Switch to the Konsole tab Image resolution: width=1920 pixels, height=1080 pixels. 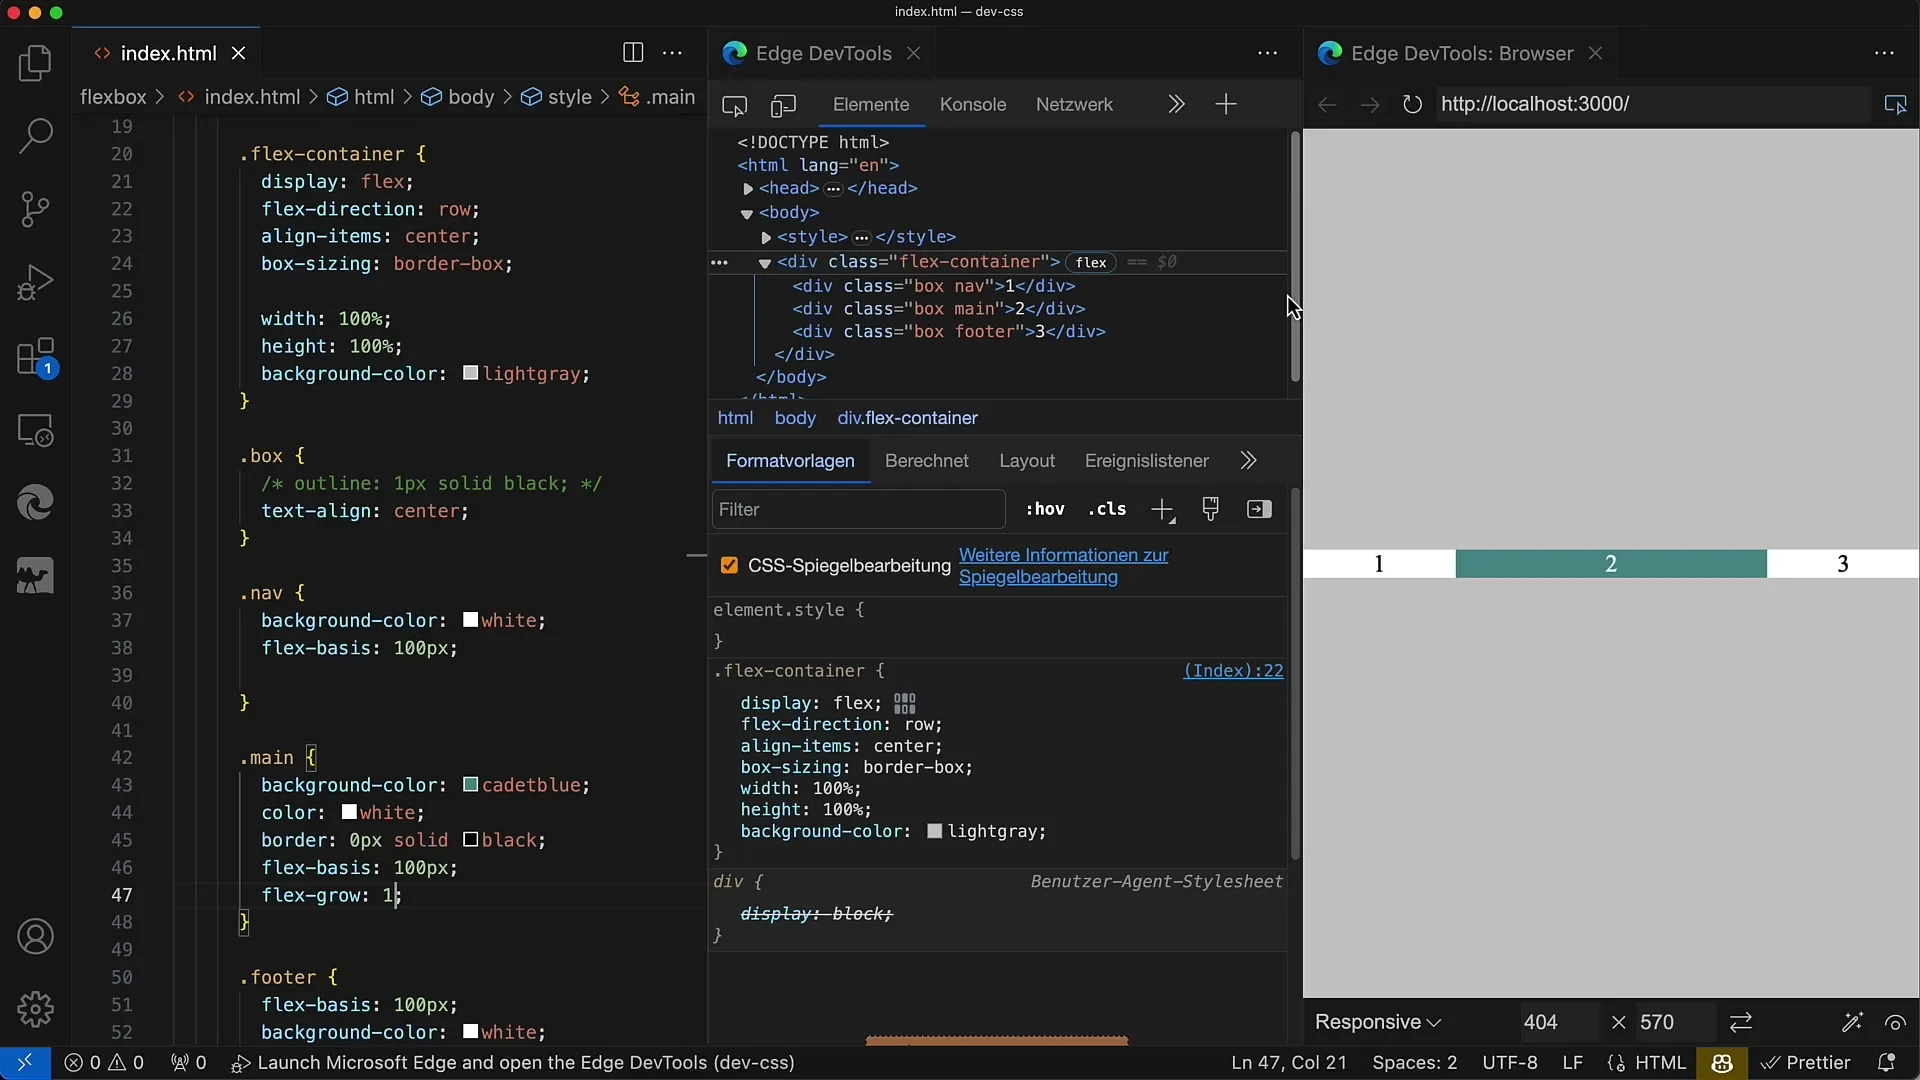(972, 105)
